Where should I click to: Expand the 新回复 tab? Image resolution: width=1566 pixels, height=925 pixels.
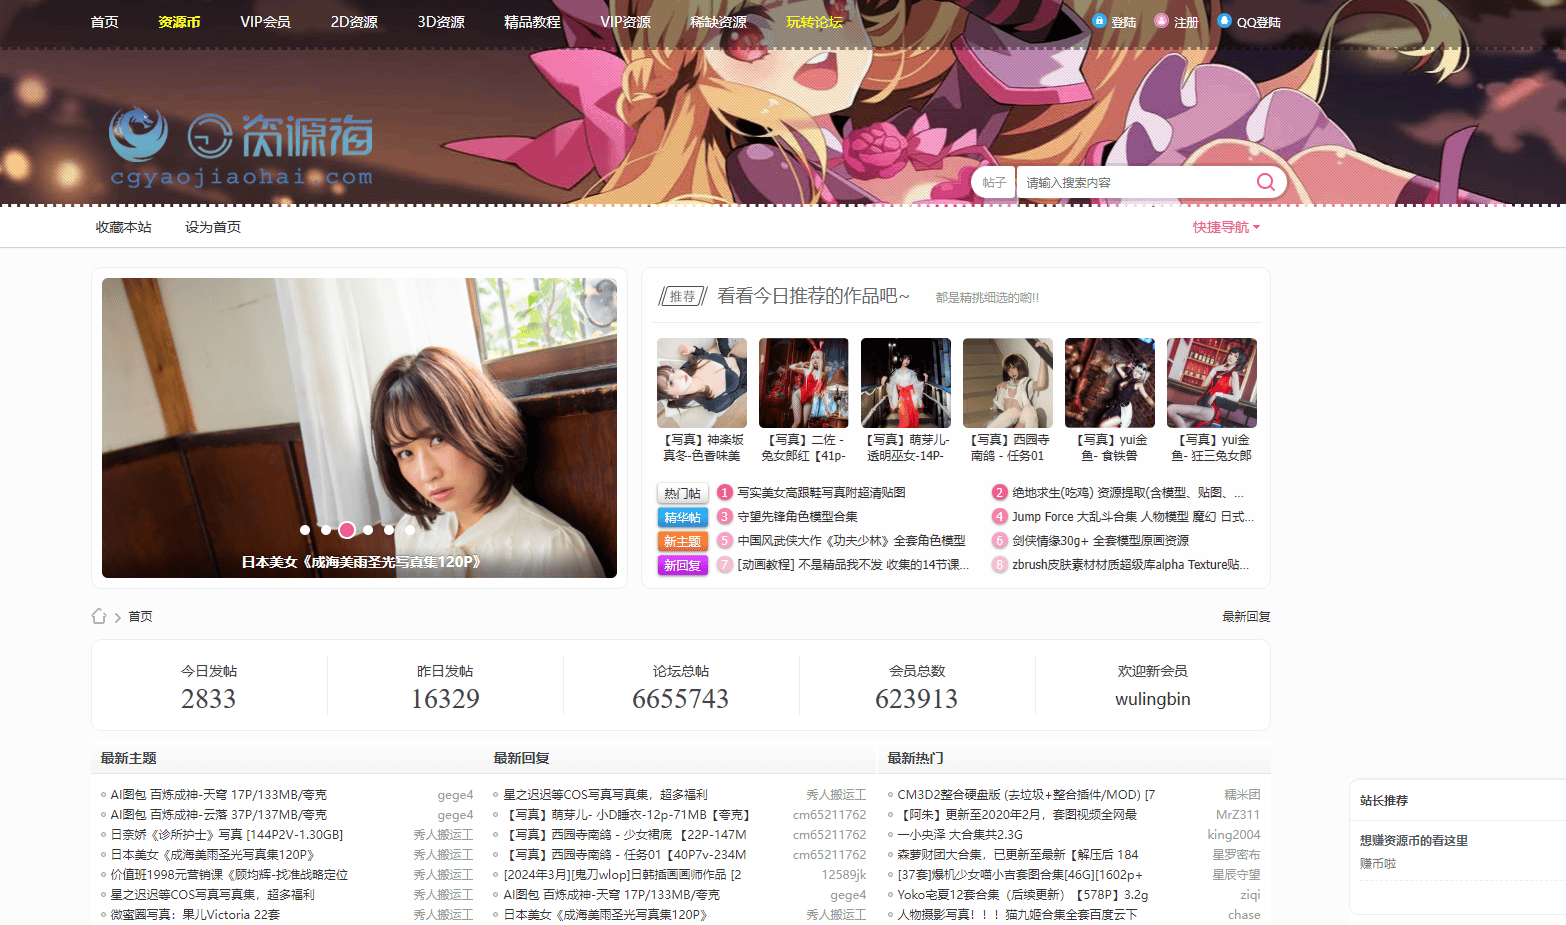click(x=682, y=564)
